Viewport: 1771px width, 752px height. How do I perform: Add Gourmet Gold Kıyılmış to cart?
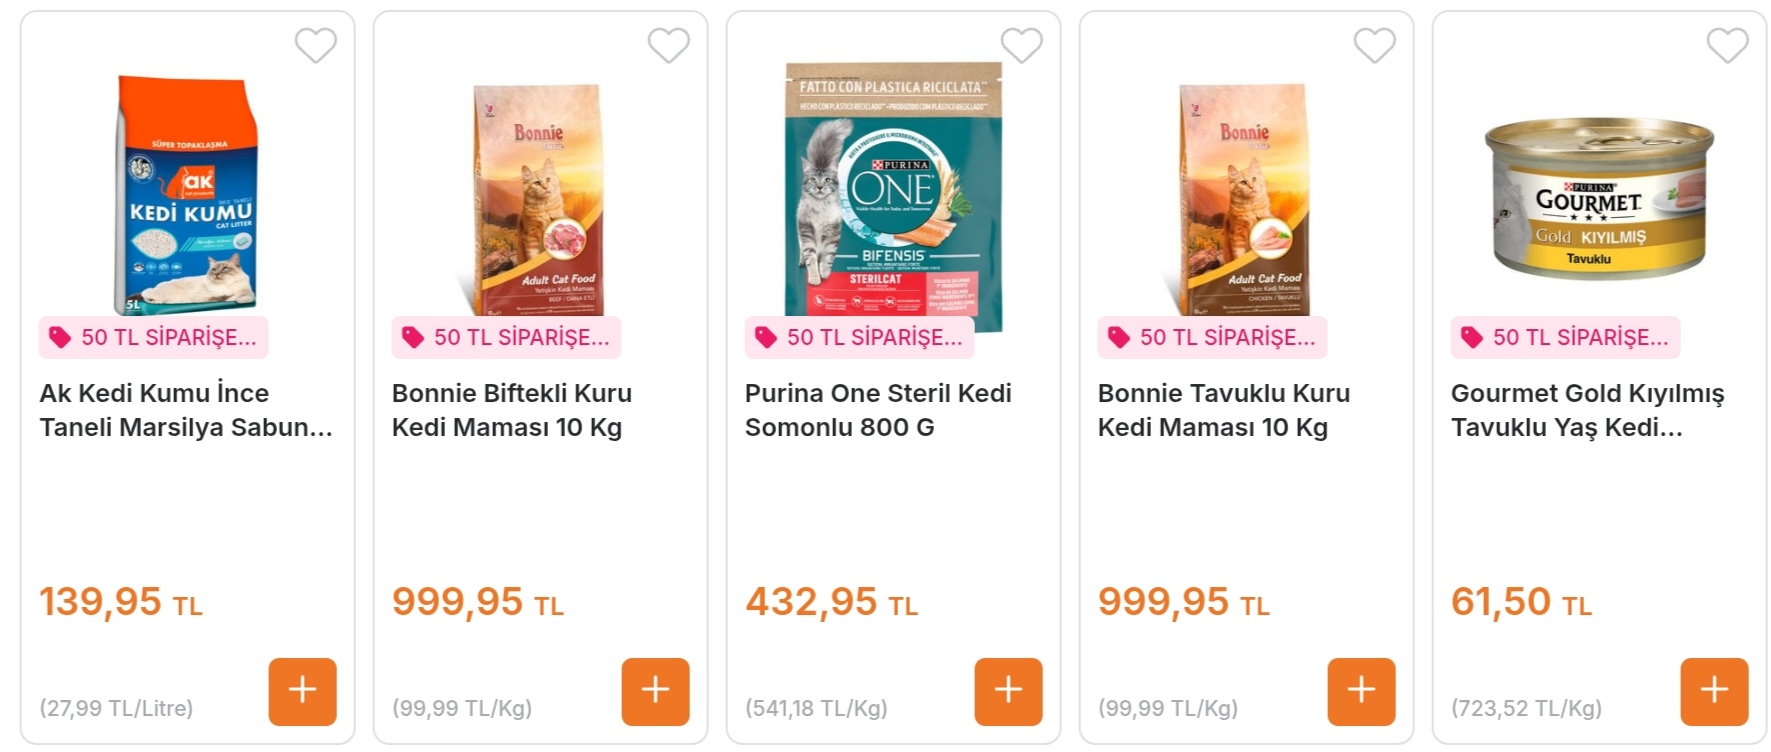(x=1714, y=691)
